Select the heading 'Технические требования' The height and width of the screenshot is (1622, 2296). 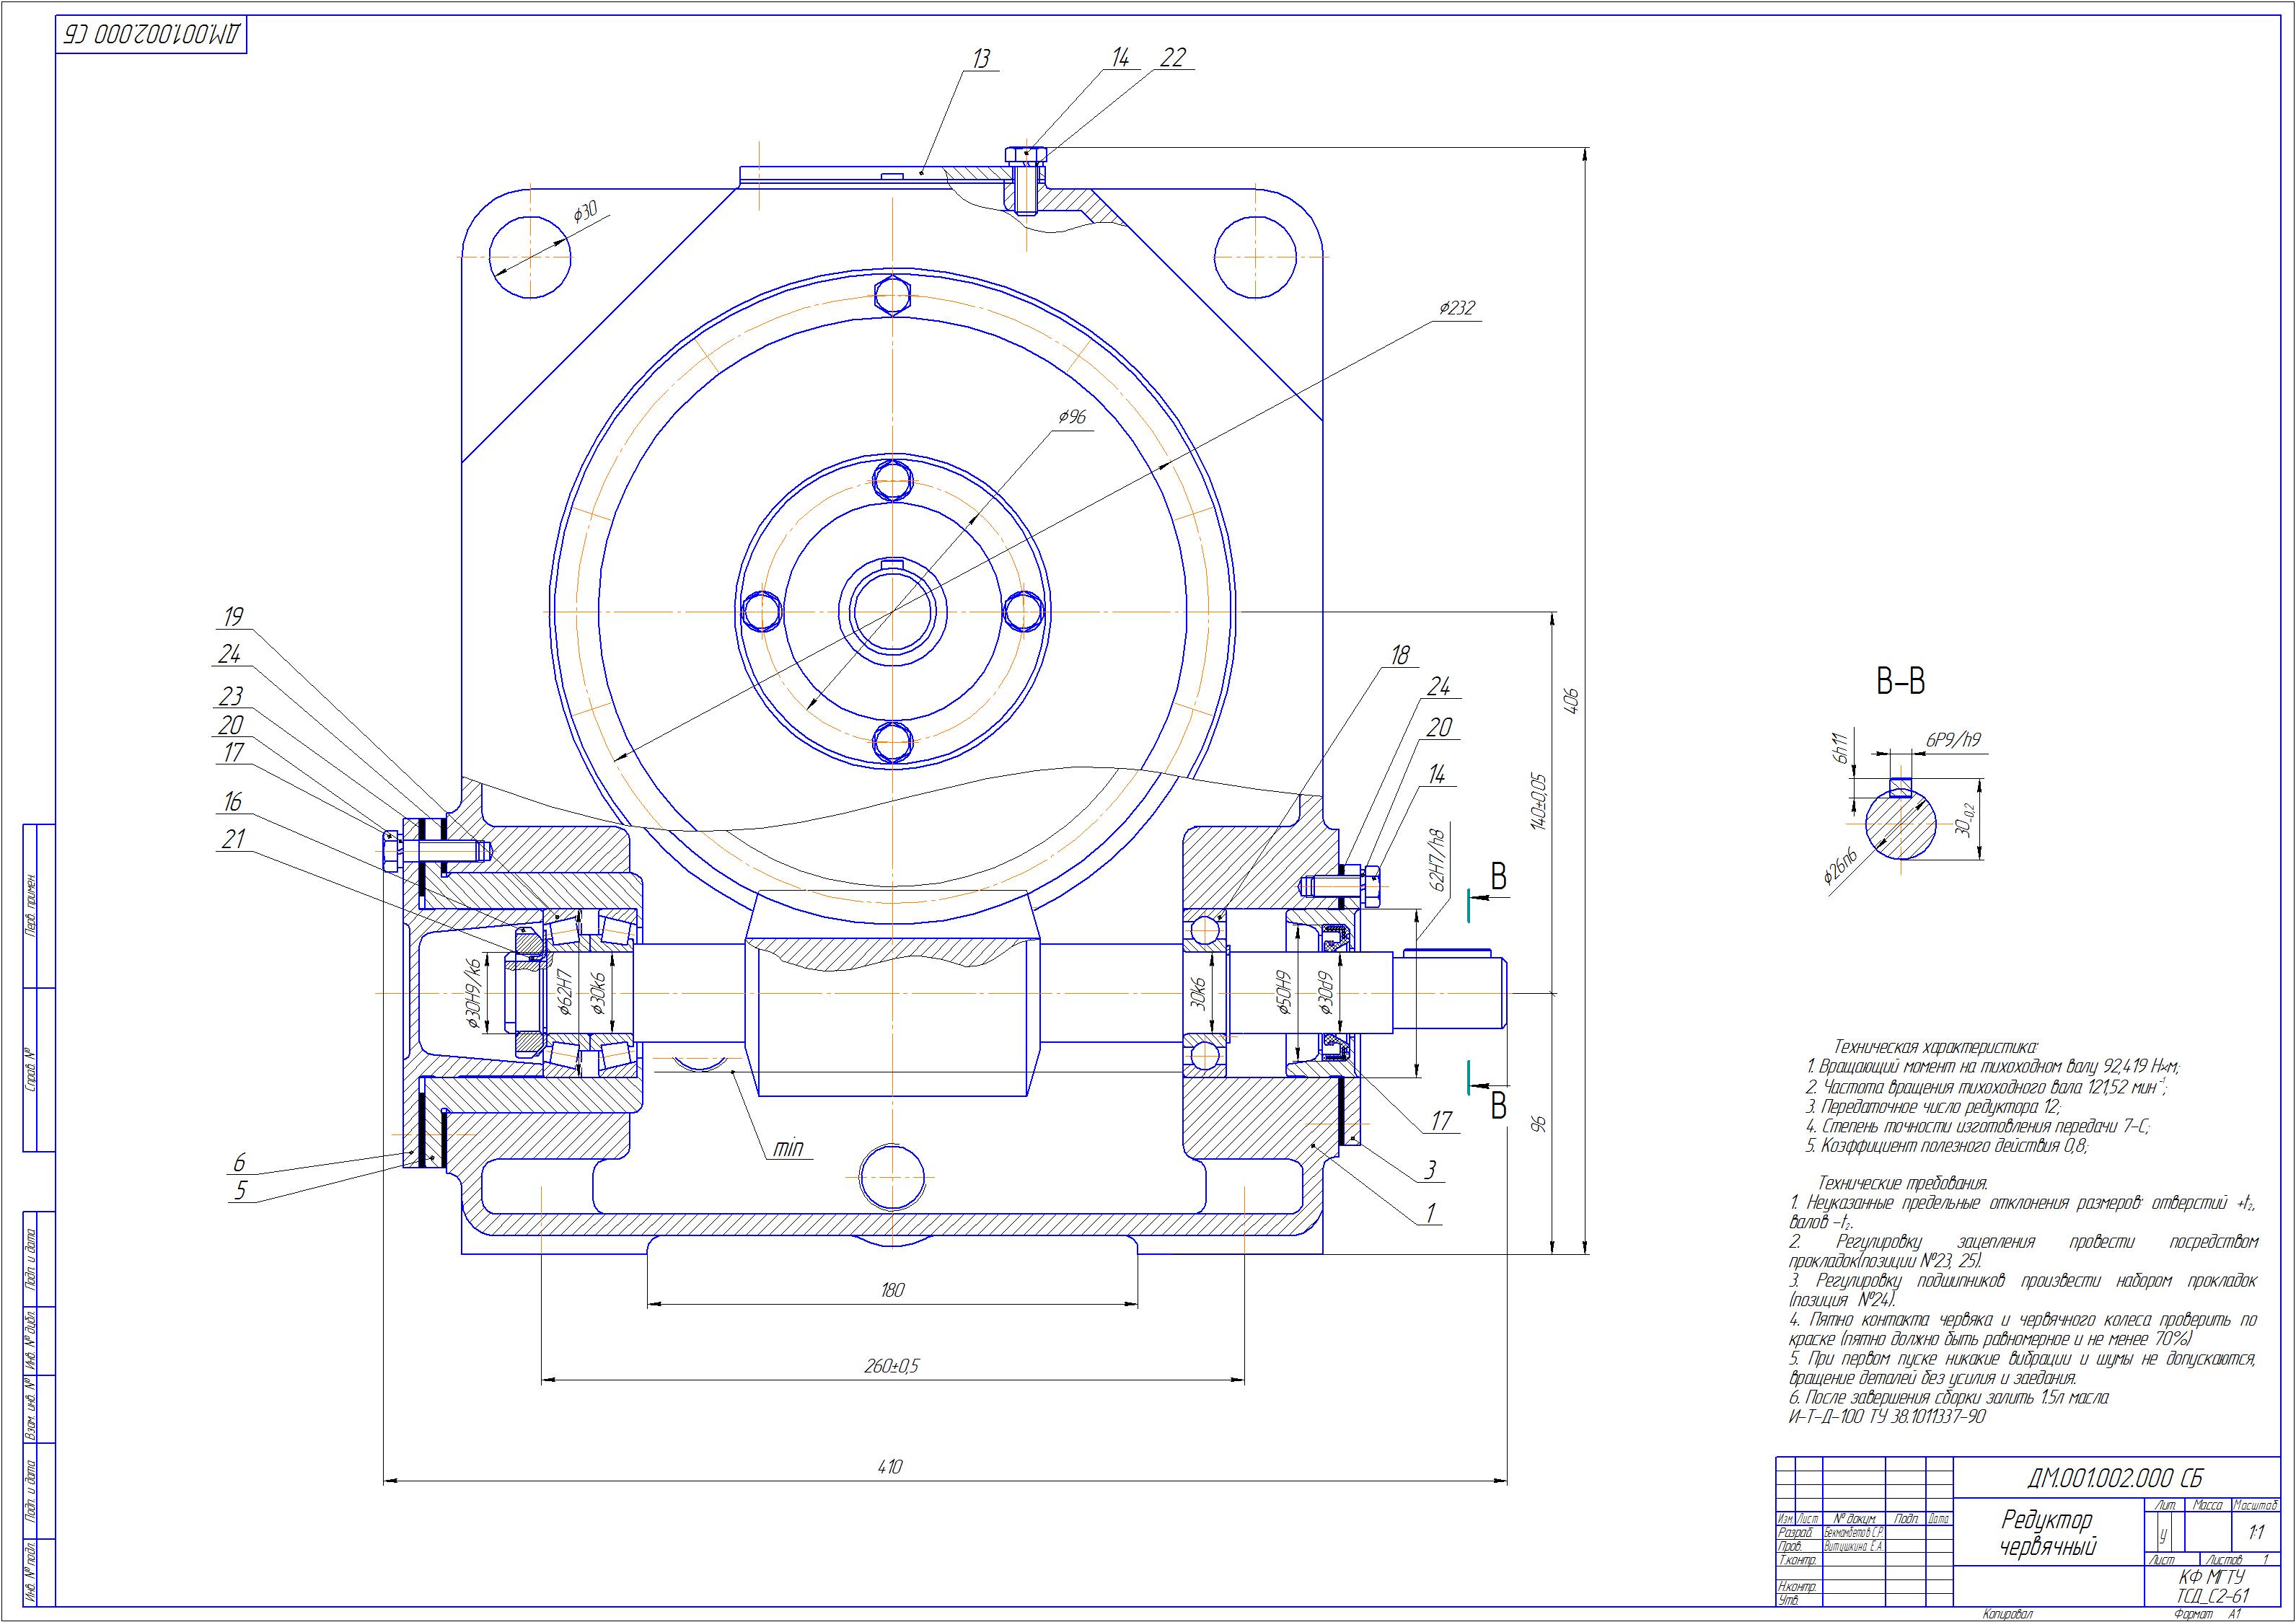click(x=1902, y=1183)
